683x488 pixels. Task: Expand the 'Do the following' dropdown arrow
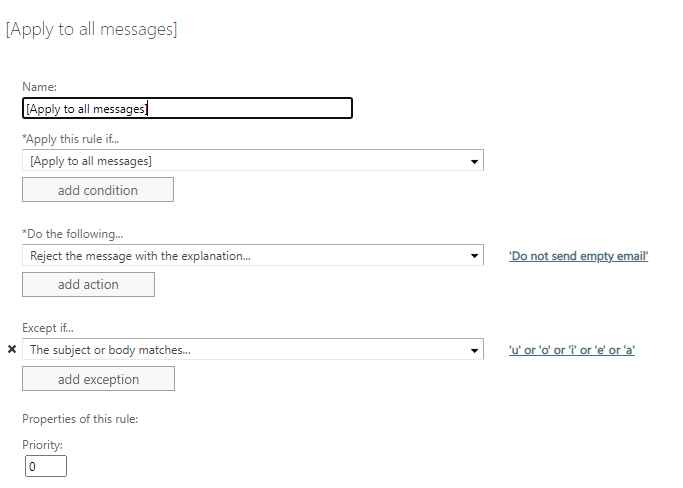(x=473, y=256)
